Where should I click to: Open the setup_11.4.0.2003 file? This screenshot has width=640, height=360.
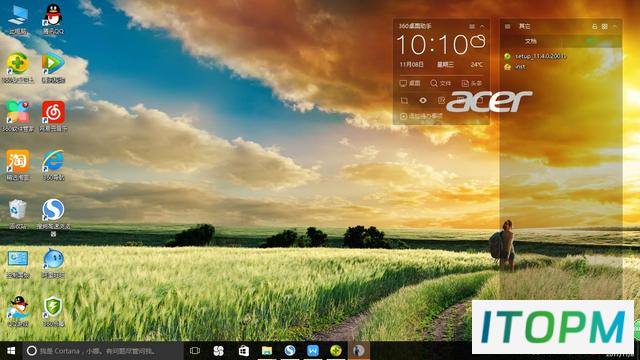pyautogui.click(x=536, y=56)
